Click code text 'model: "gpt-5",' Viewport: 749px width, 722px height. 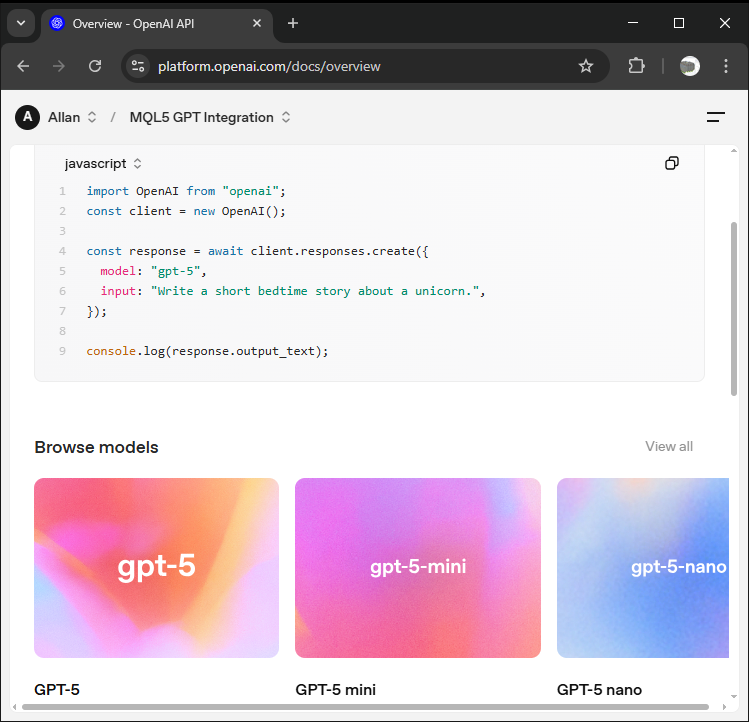pyautogui.click(x=153, y=271)
